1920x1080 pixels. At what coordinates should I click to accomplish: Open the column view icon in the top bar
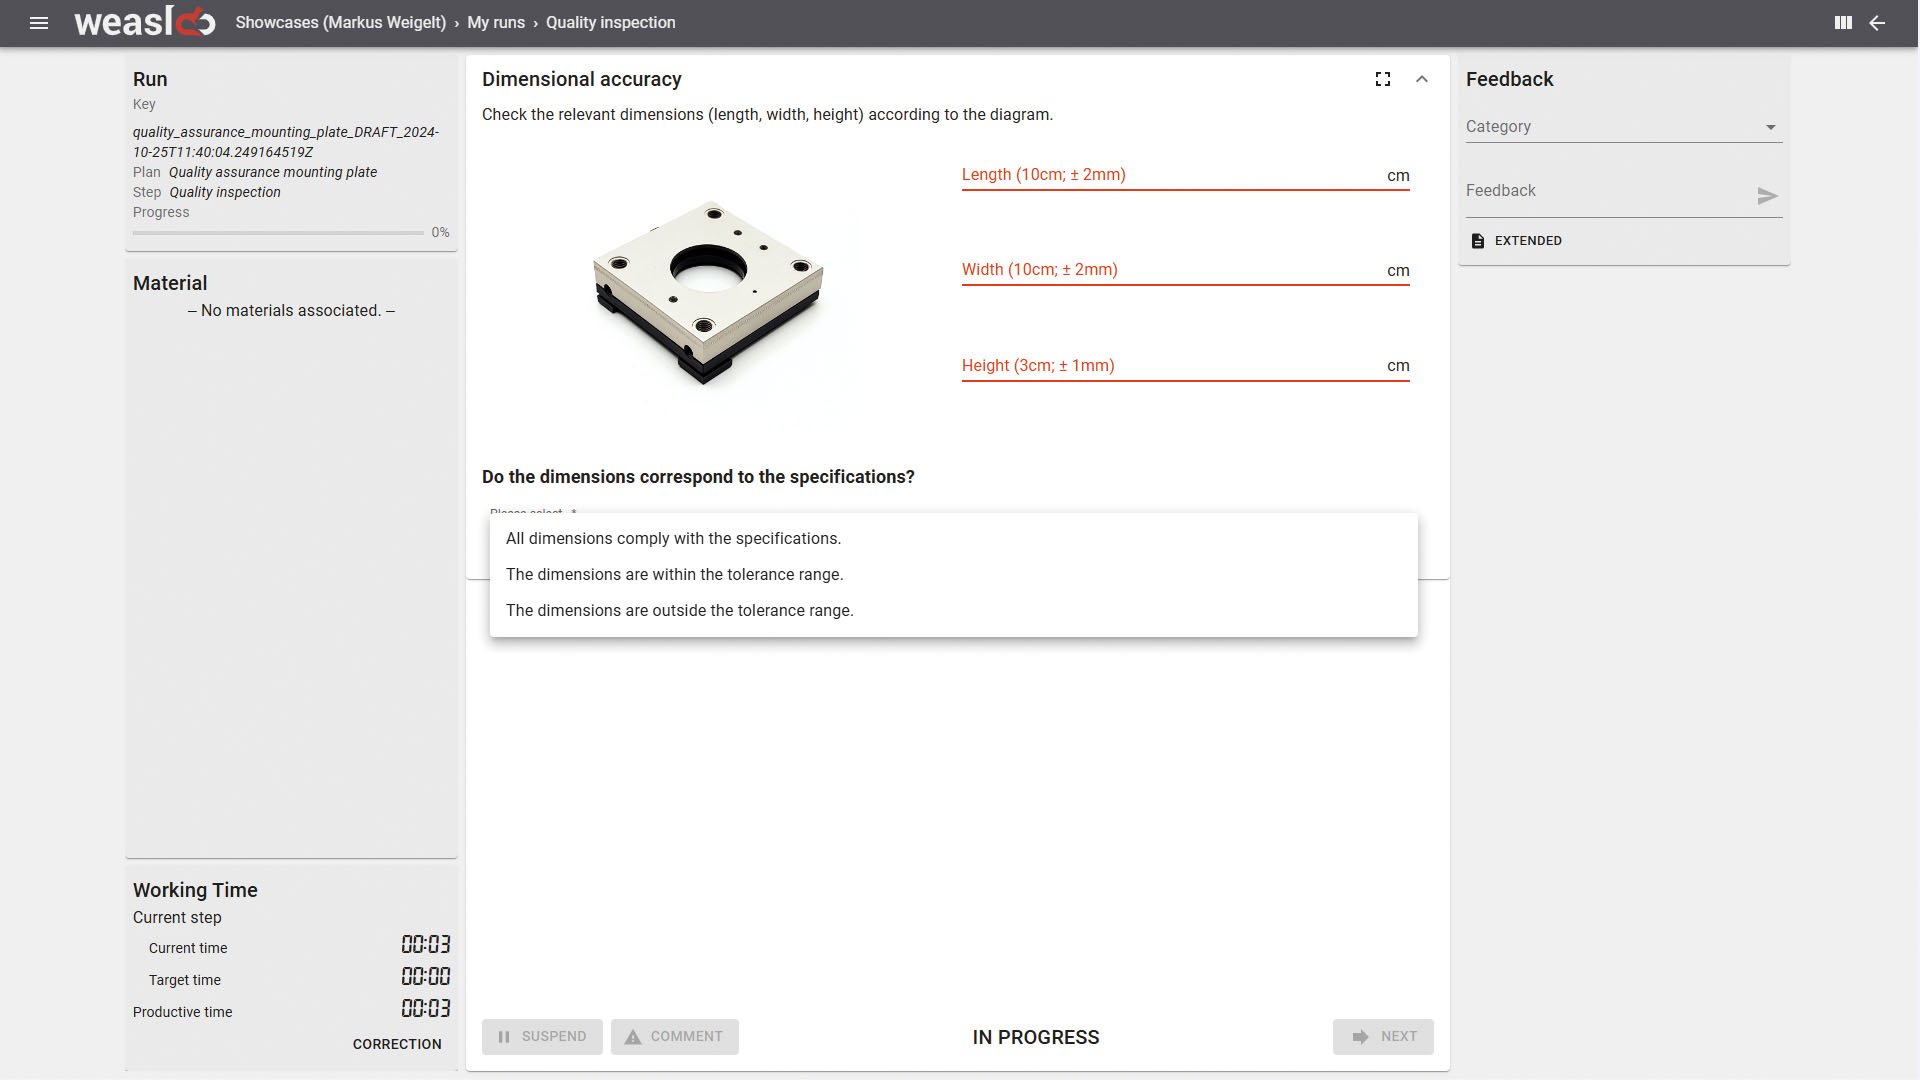tap(1843, 23)
